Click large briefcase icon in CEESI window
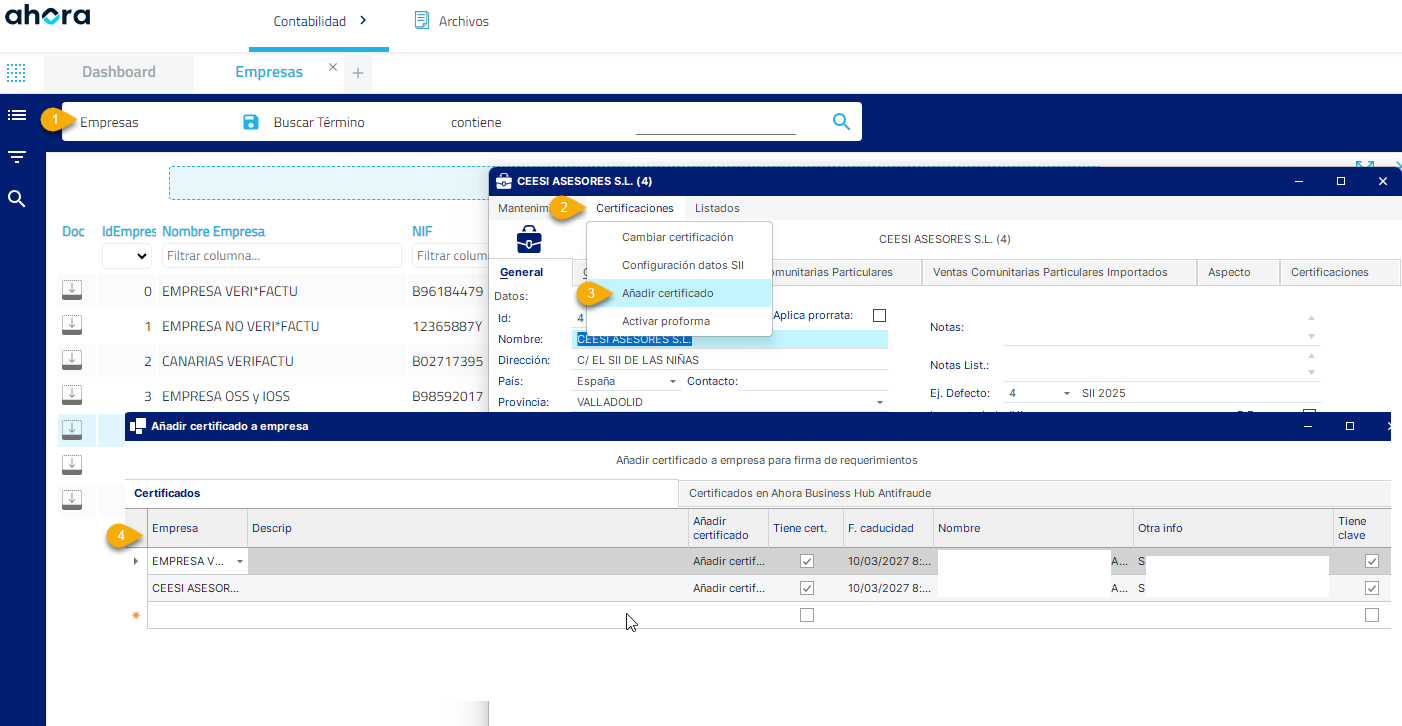The width and height of the screenshot is (1402, 726). [529, 240]
